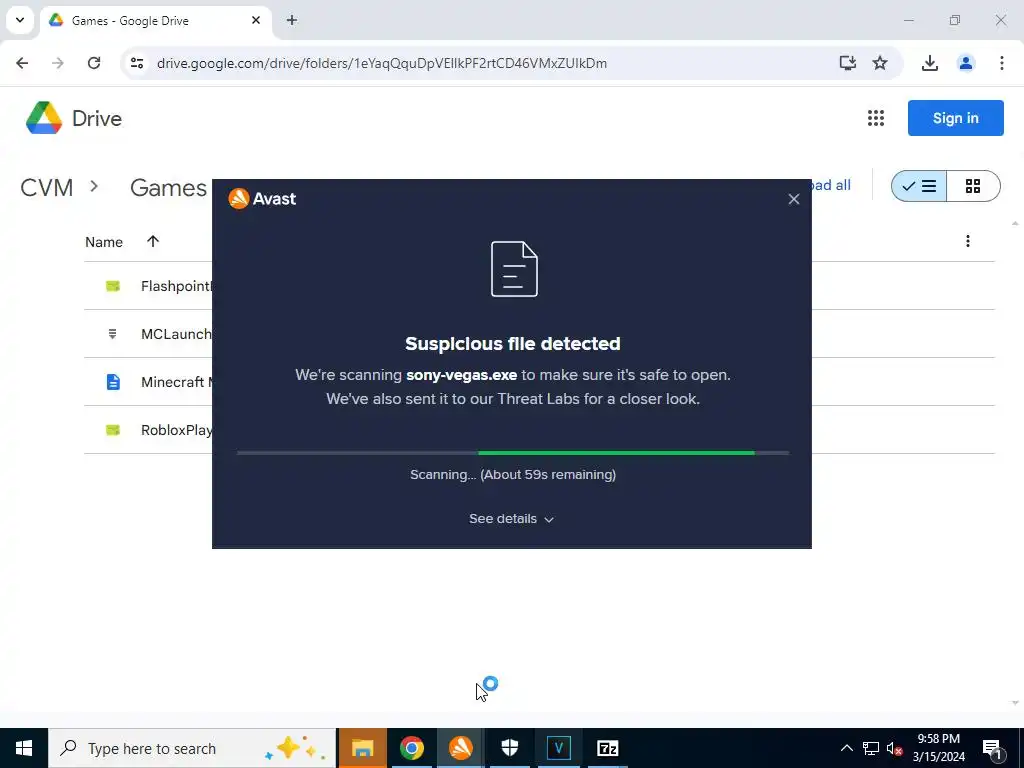Select the Minecraft document row
The width and height of the screenshot is (1024, 768).
[539, 381]
